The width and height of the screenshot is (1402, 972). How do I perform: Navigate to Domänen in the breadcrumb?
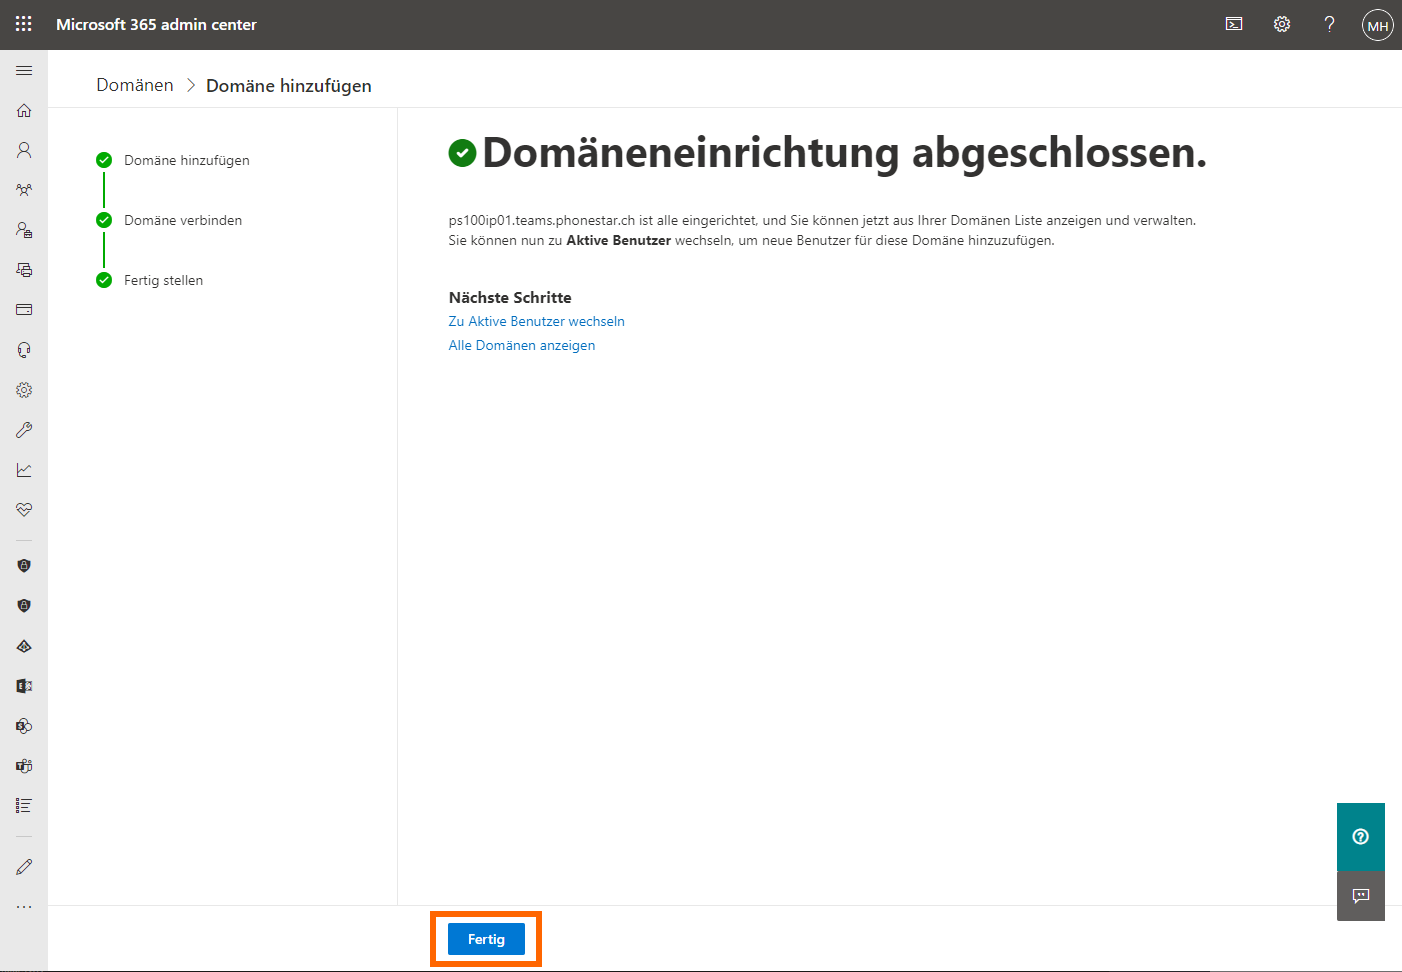point(135,85)
